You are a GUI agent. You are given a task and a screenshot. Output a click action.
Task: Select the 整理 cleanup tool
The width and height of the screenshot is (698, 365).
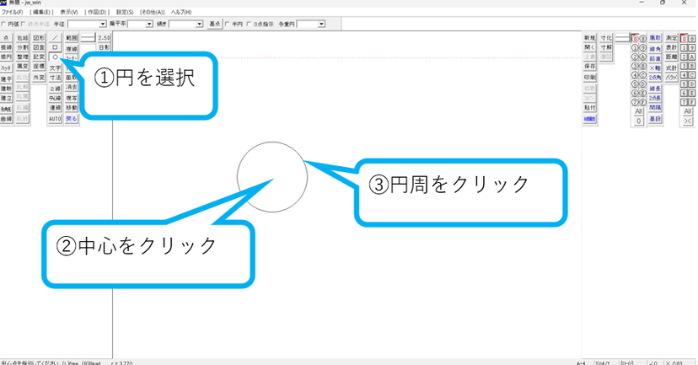point(23,57)
